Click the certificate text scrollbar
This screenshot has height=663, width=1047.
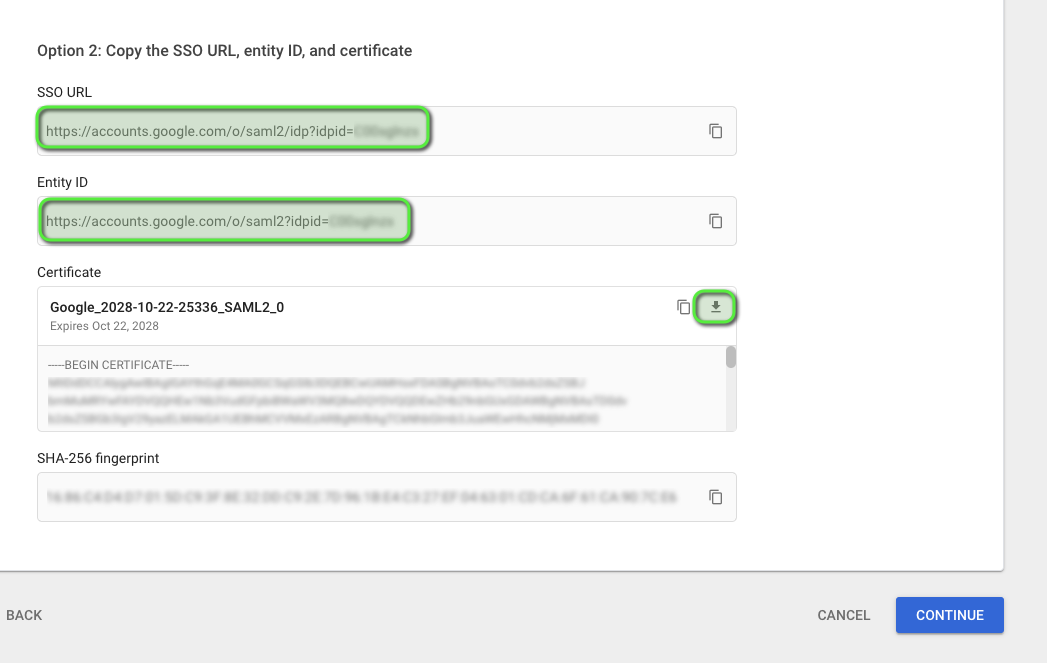pos(731,357)
